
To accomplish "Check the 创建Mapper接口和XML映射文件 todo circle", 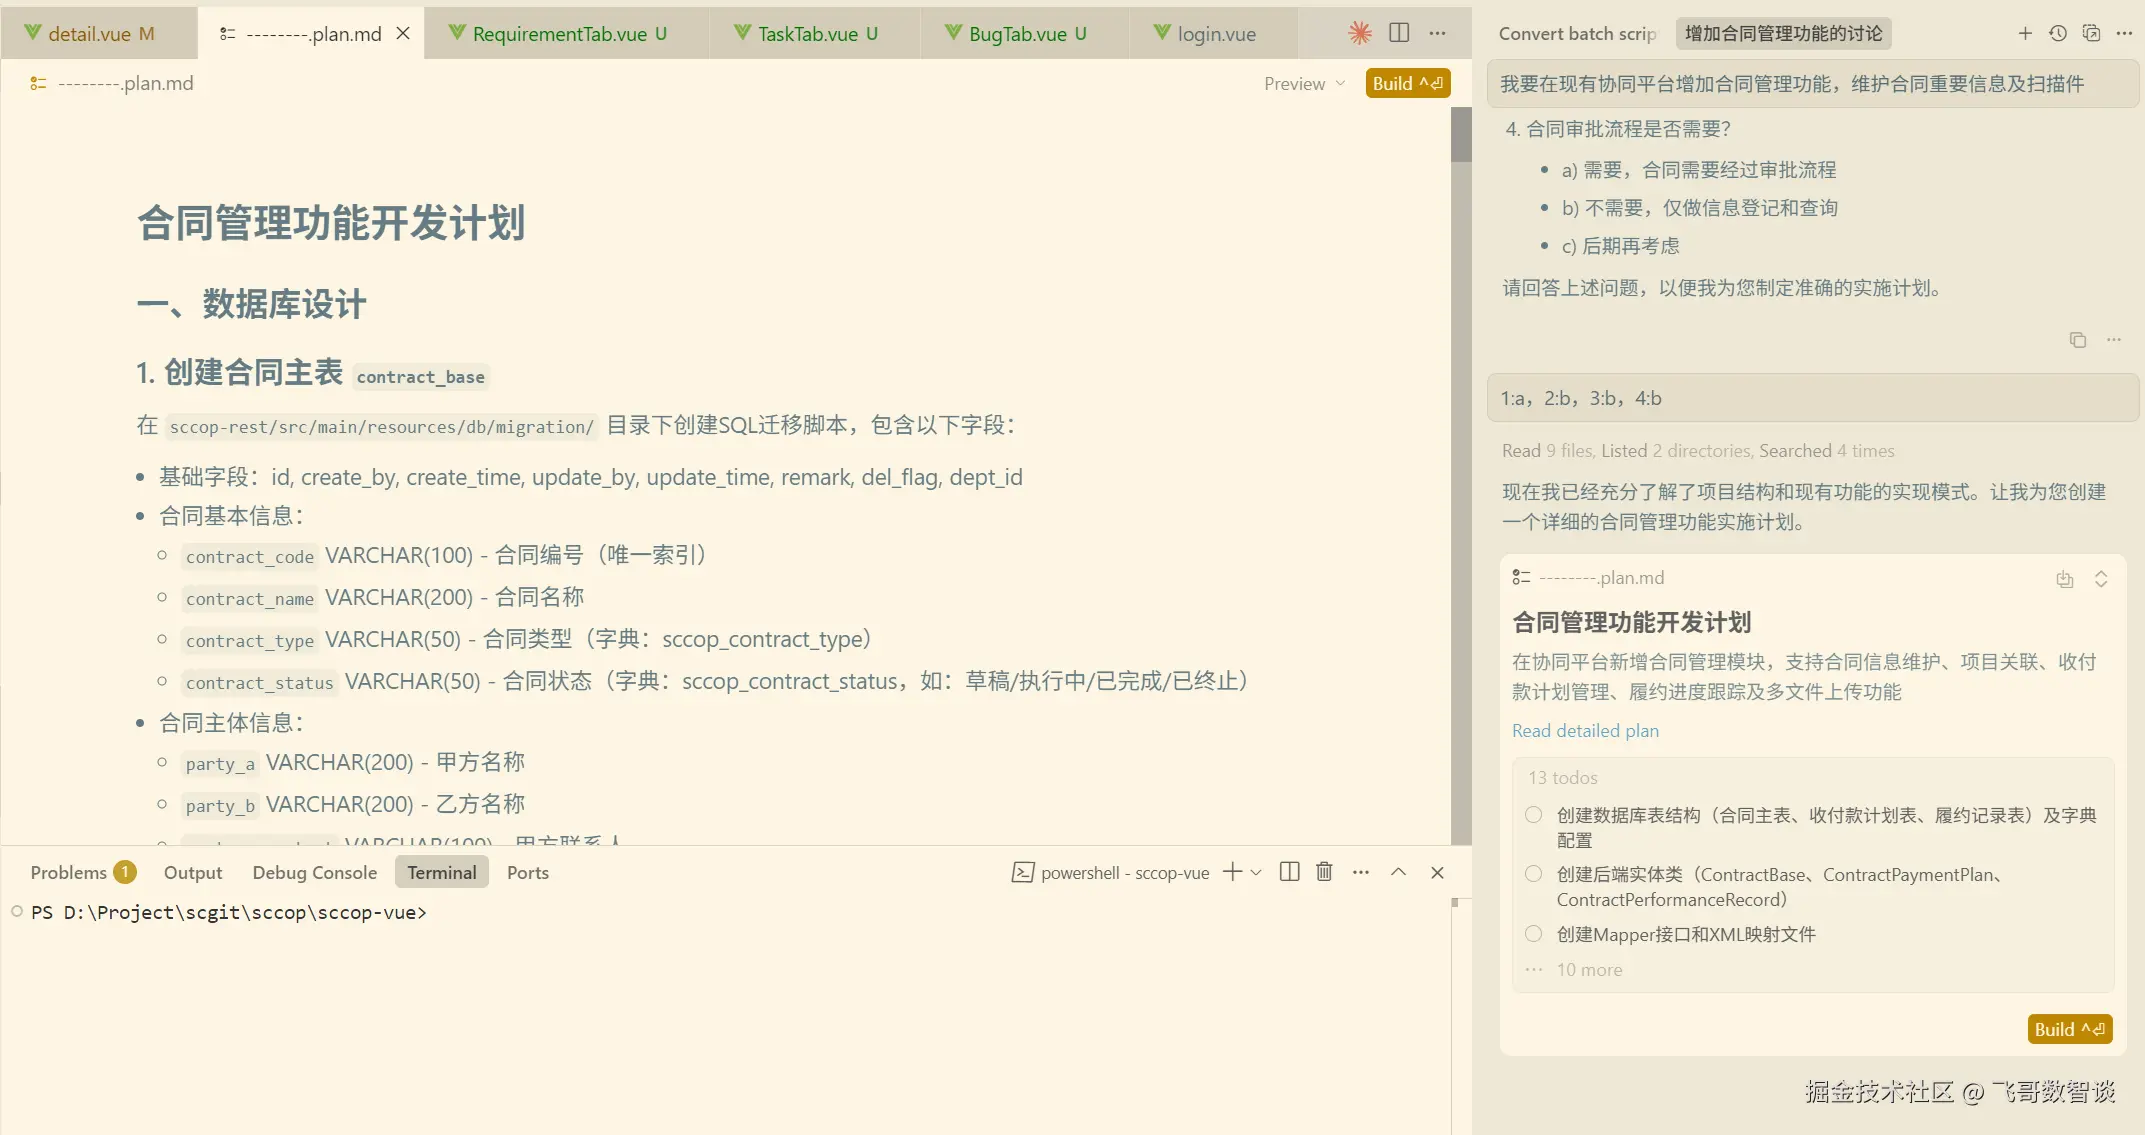I will pyautogui.click(x=1533, y=934).
